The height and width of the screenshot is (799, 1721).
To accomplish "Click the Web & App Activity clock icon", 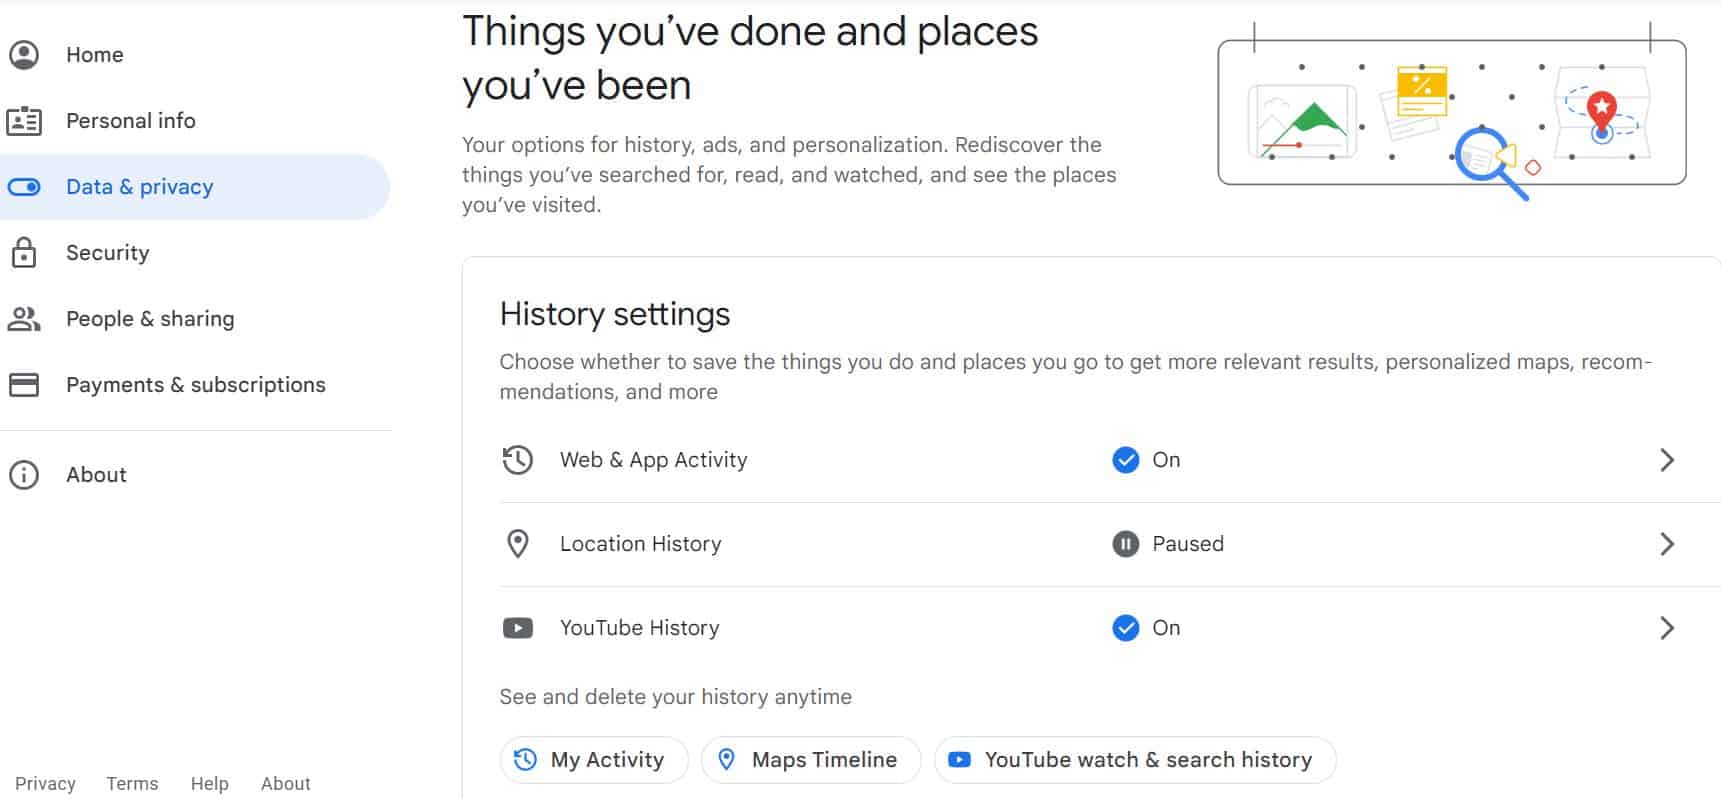I will click(518, 460).
